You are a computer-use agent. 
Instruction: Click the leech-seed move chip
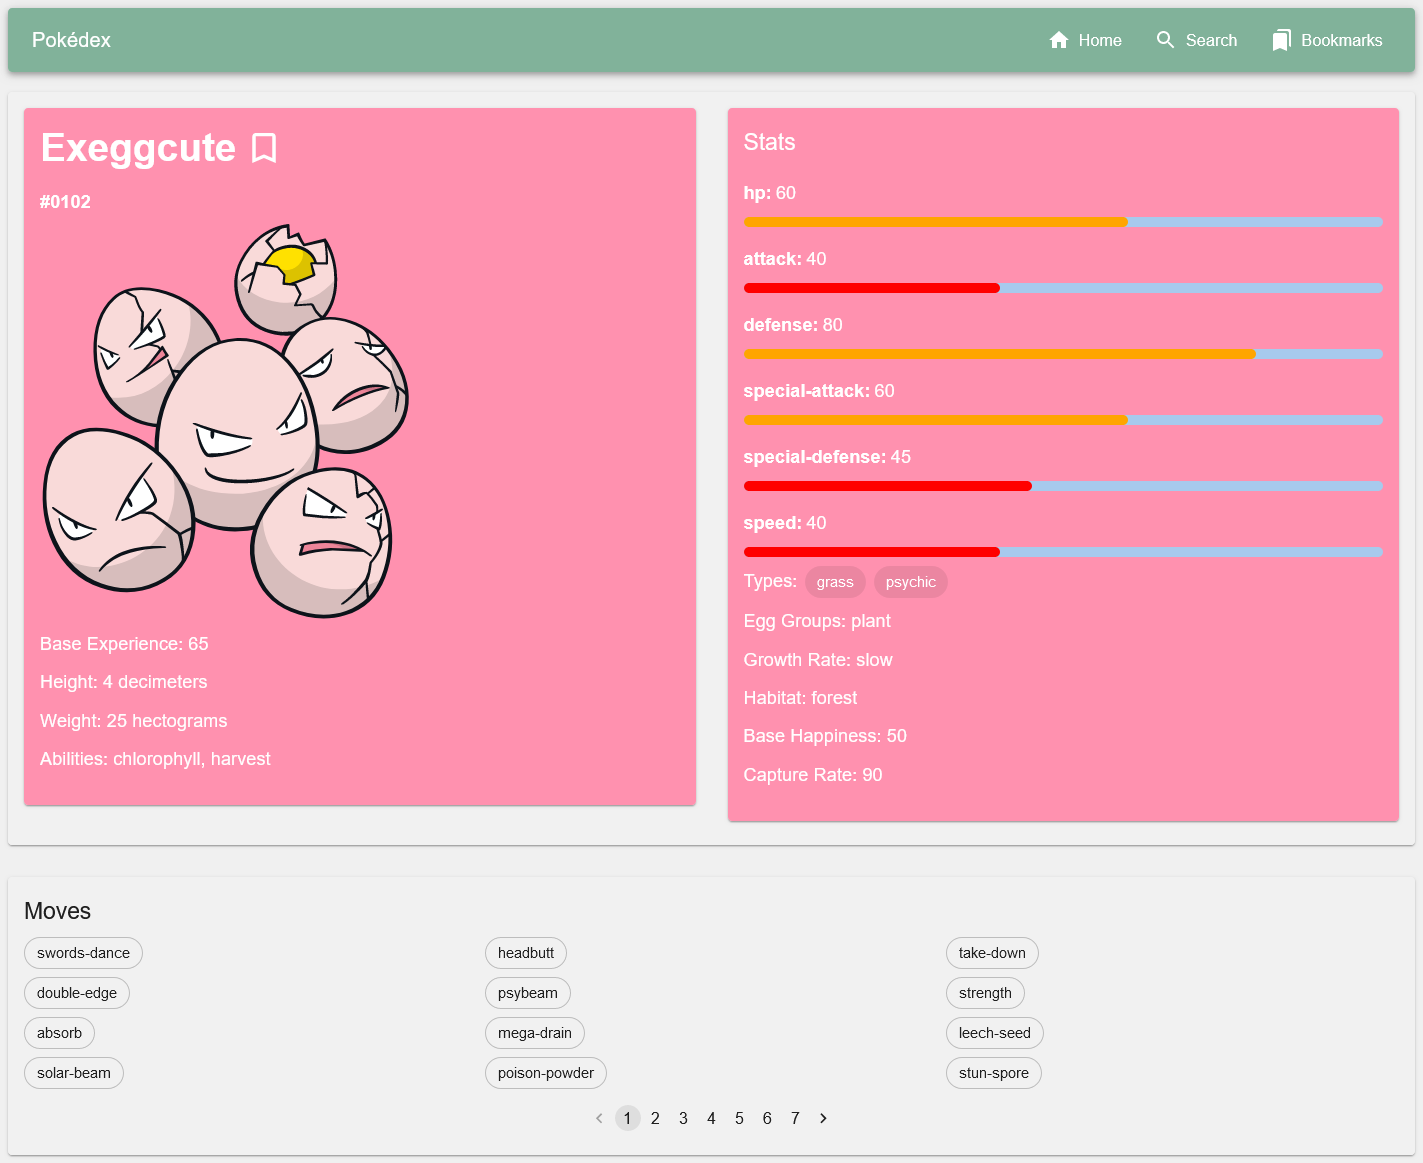995,1033
